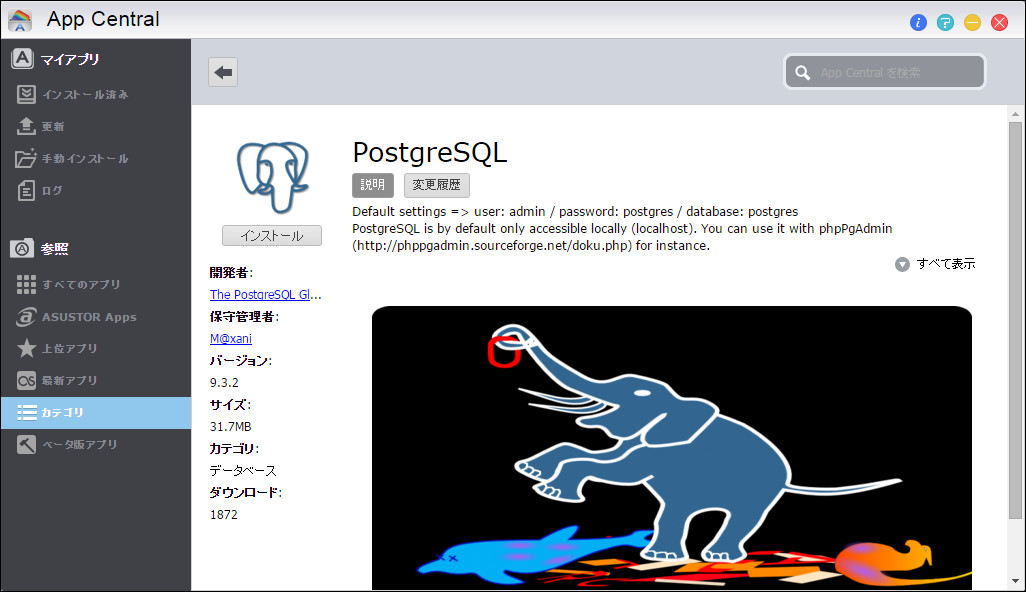View the PostgreSQL elephant screenshot

pyautogui.click(x=671, y=445)
